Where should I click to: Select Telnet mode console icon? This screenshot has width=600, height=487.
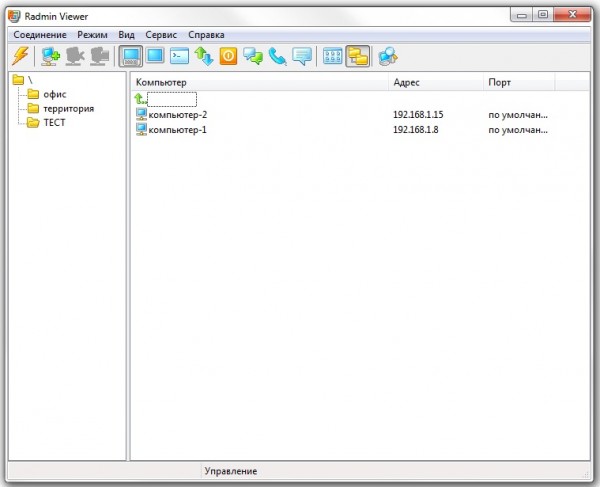tap(179, 56)
